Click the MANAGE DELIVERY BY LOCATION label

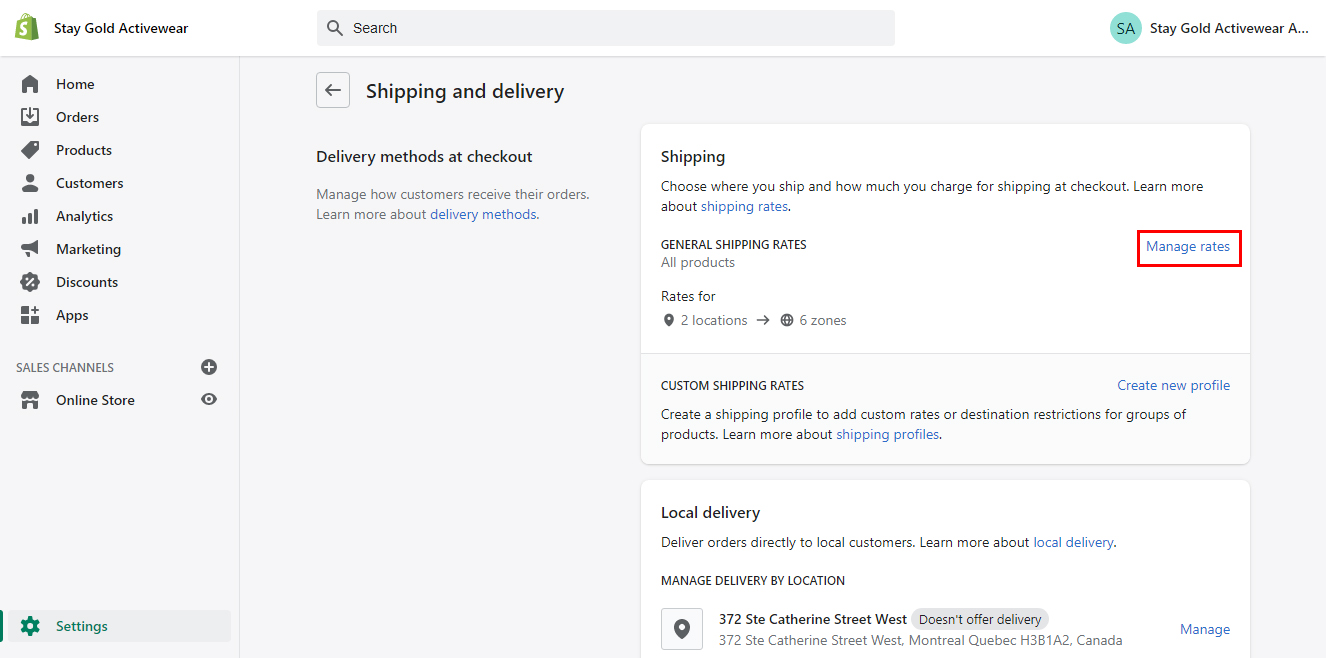click(753, 580)
